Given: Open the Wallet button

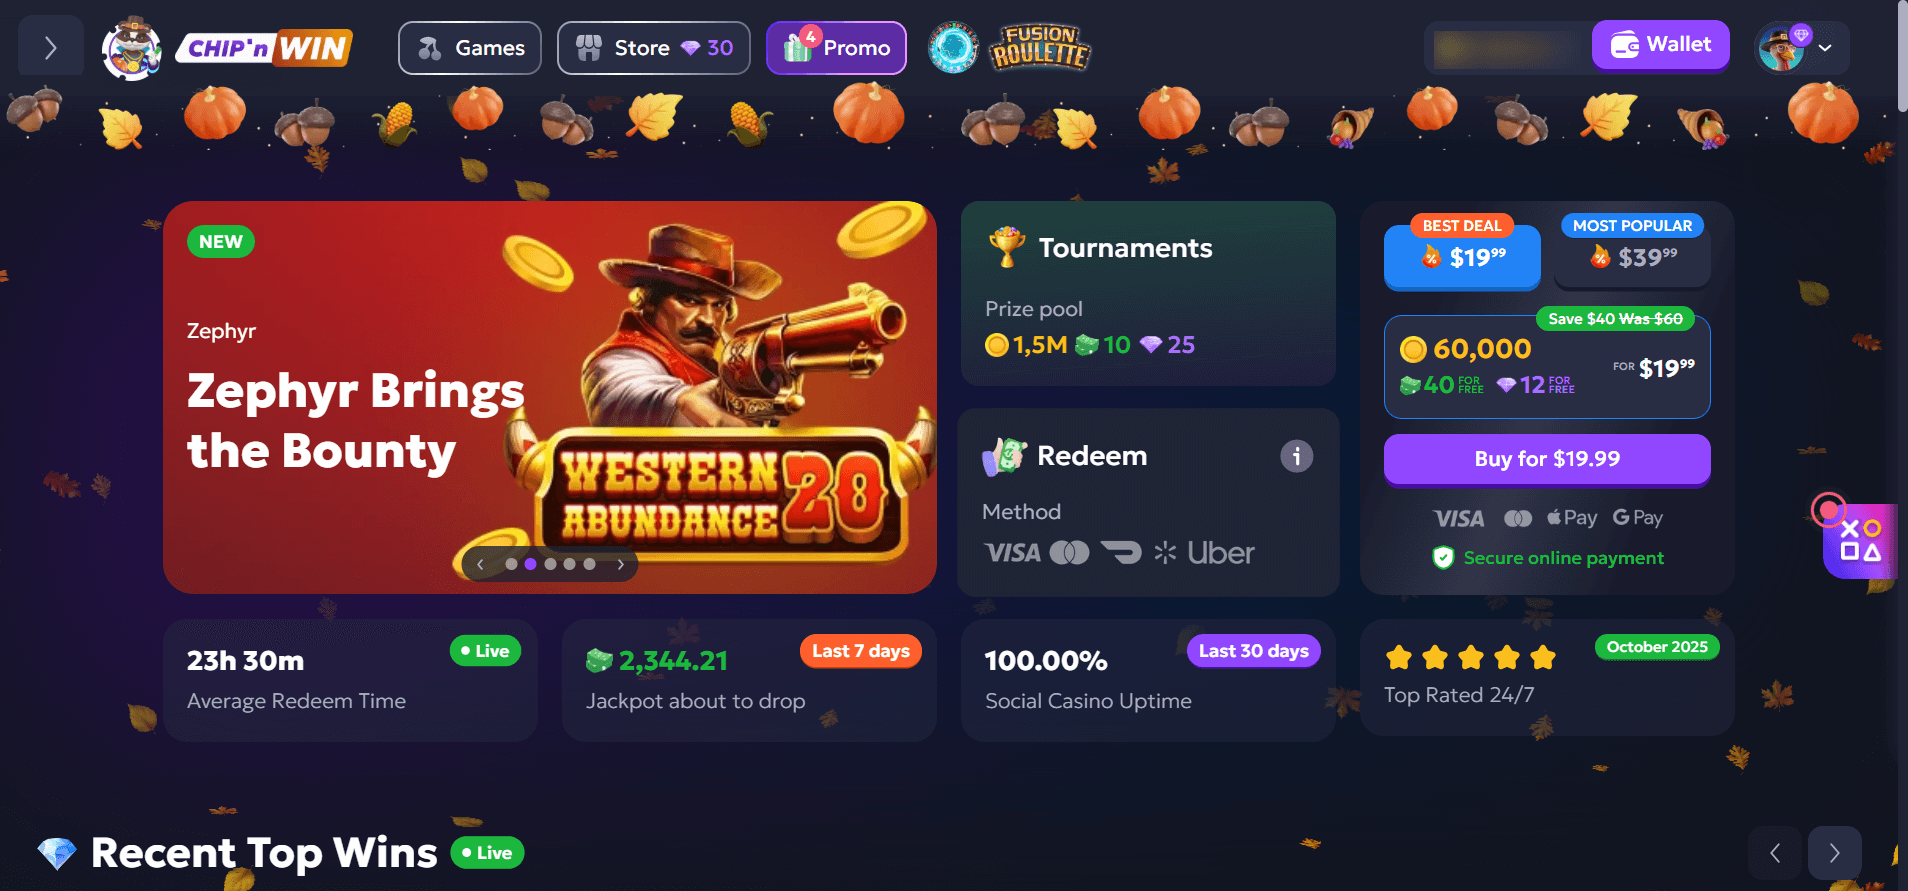Looking at the screenshot, I should tap(1660, 45).
